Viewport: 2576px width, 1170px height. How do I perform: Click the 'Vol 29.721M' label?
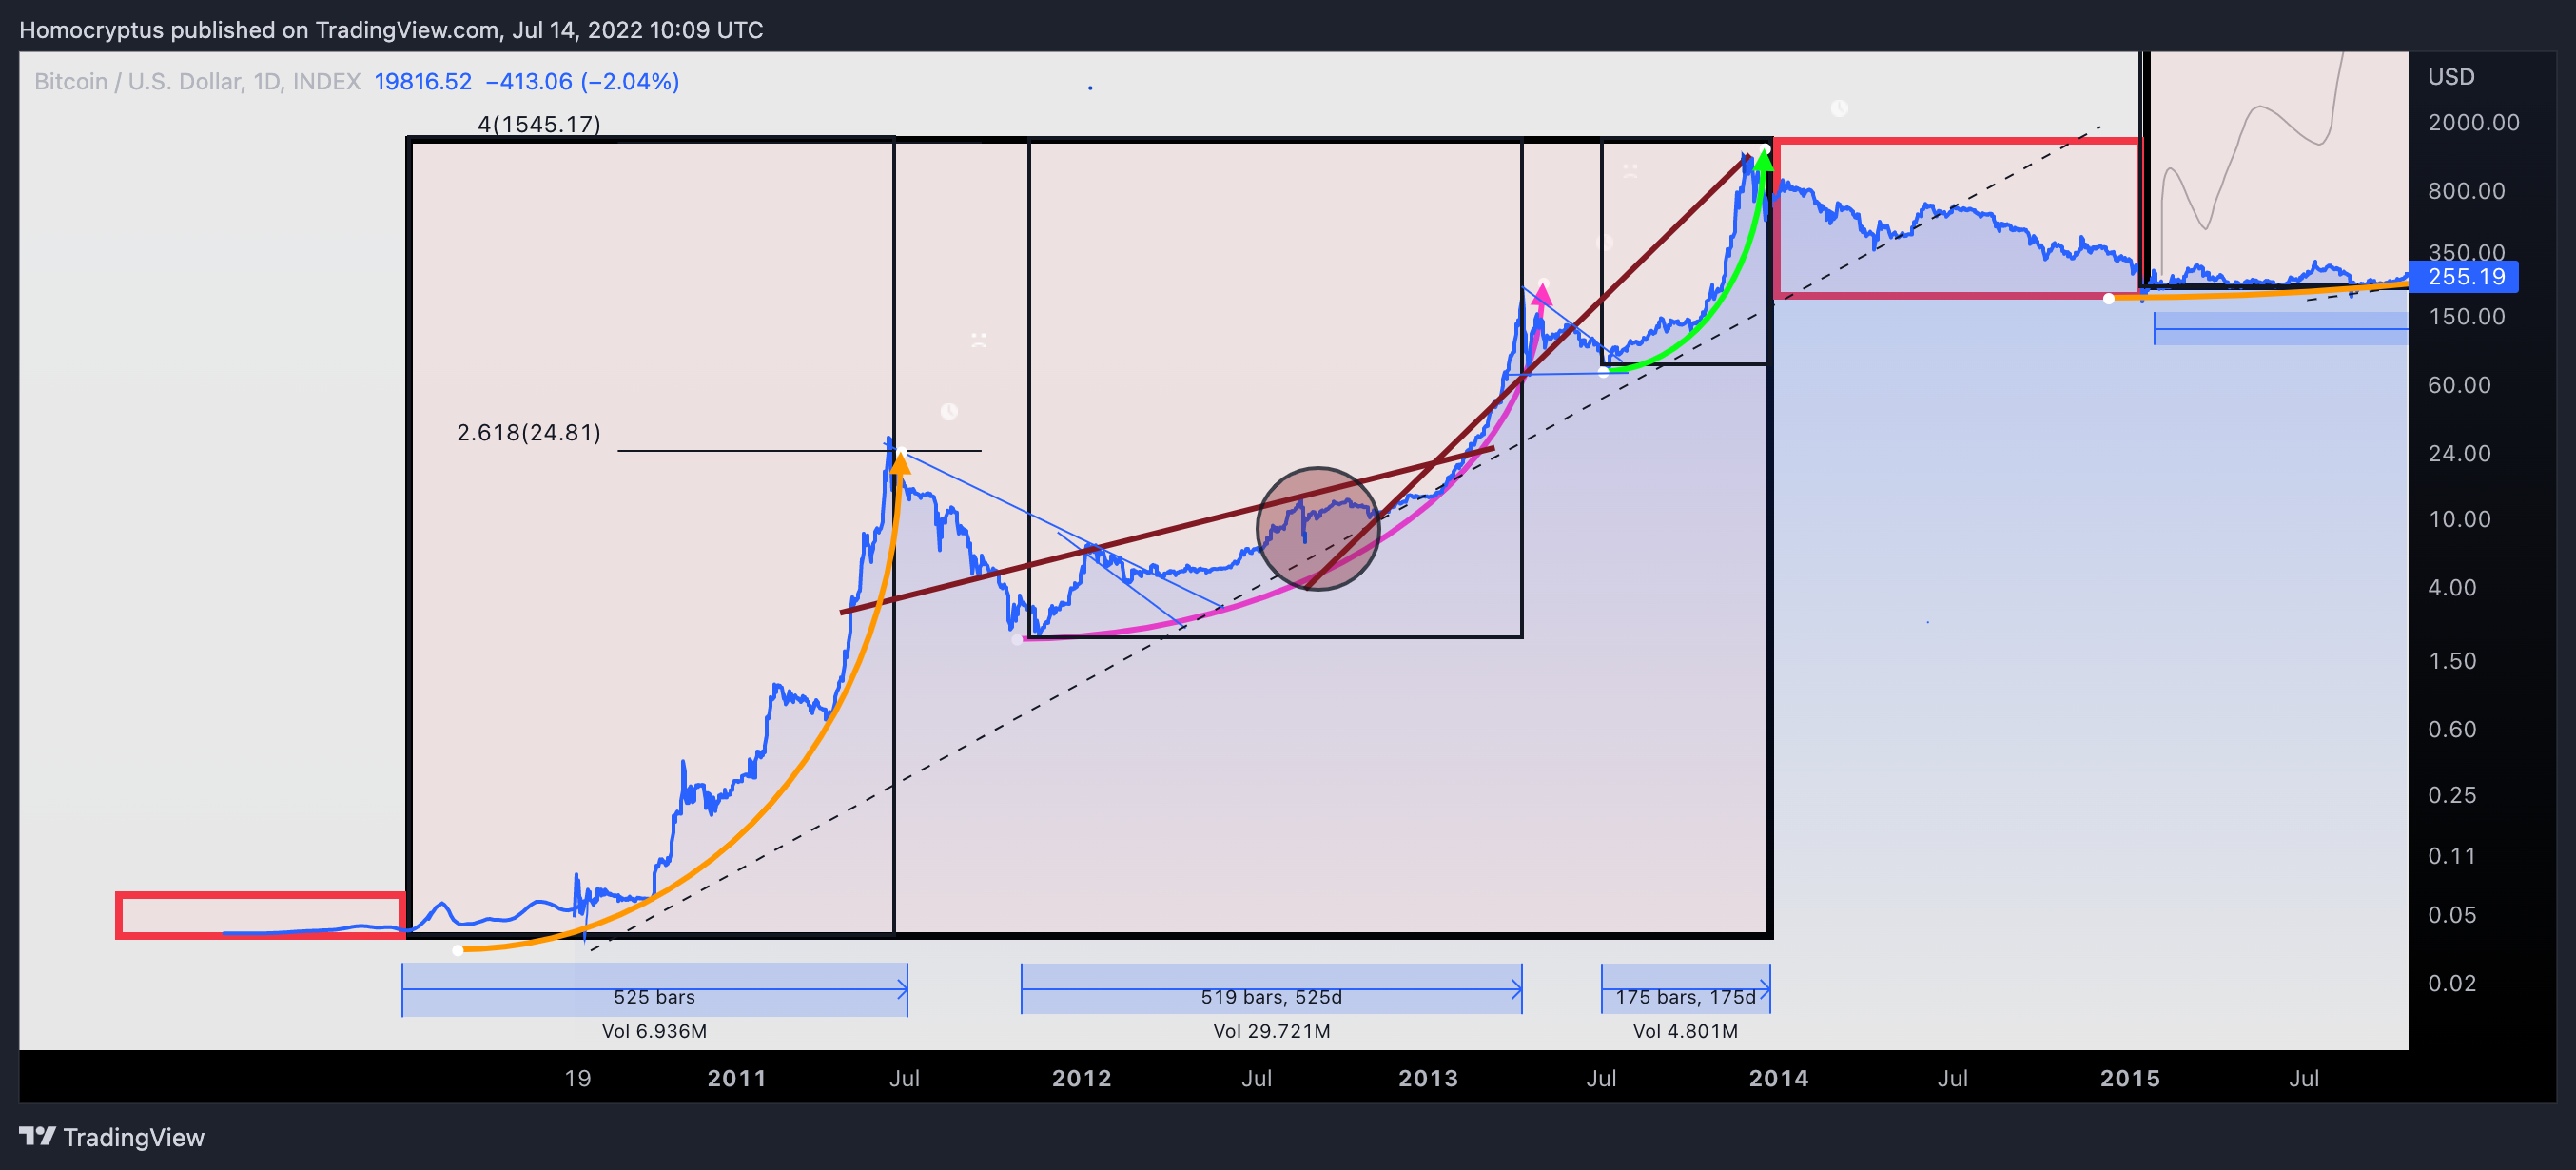pyautogui.click(x=1271, y=1031)
